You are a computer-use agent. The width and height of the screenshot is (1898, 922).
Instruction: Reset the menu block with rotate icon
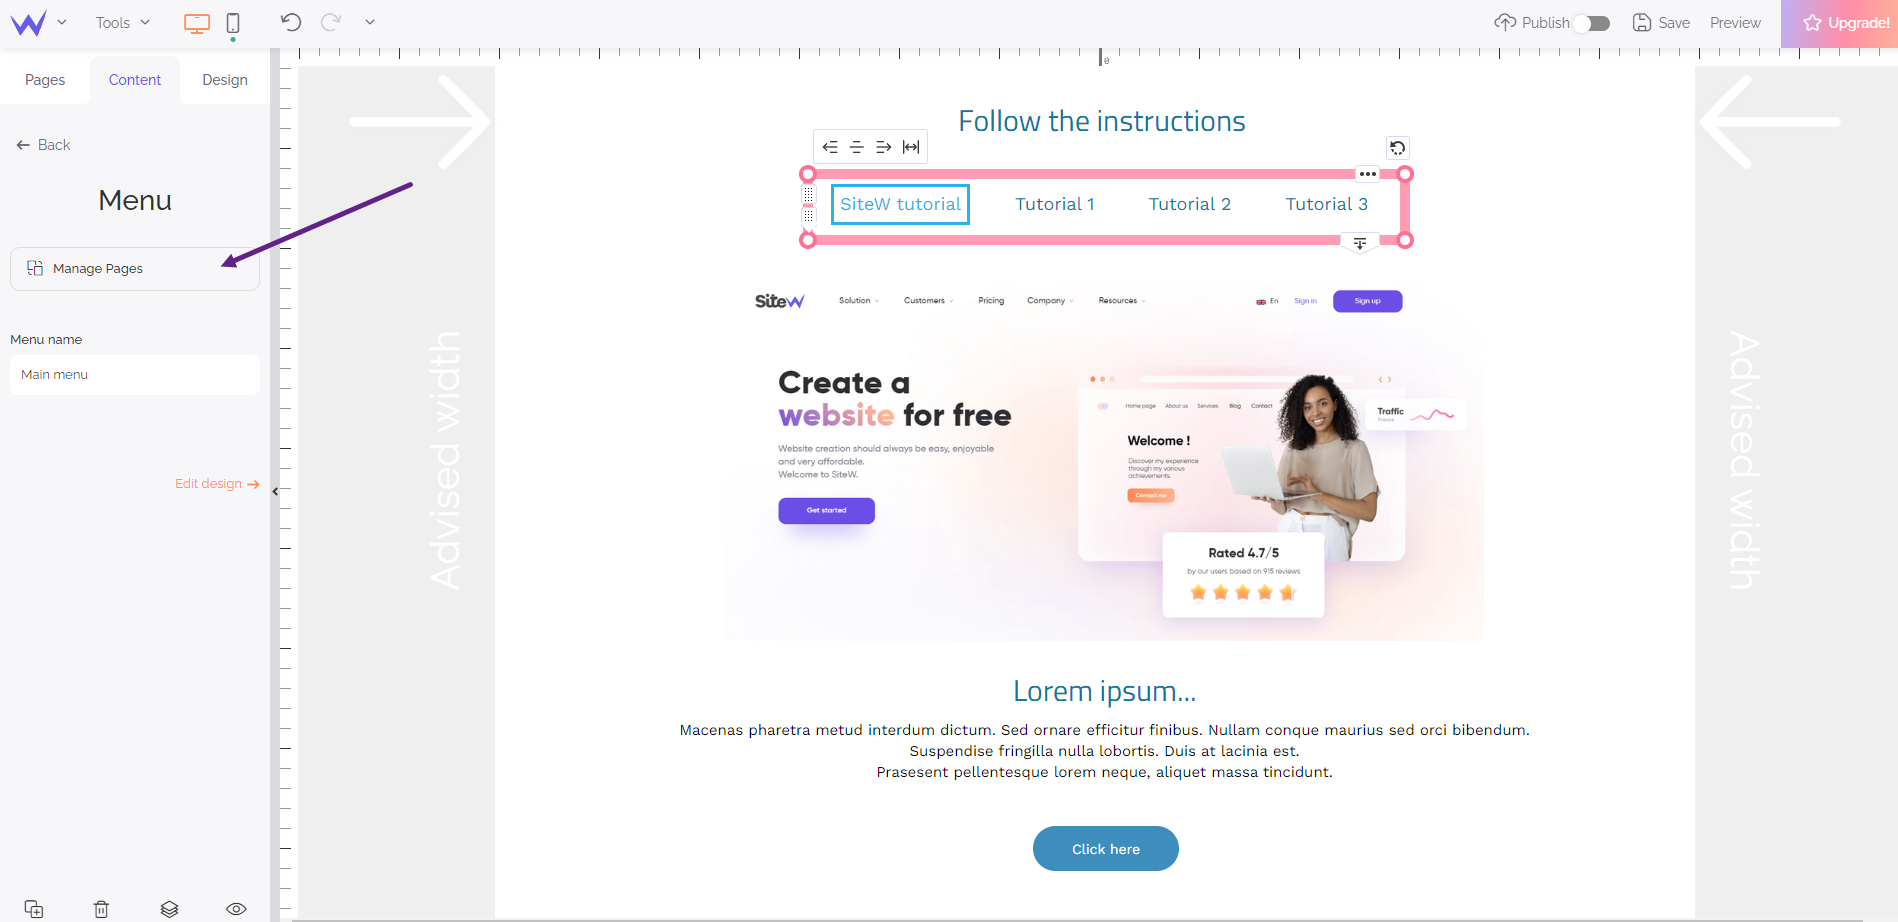[1398, 148]
